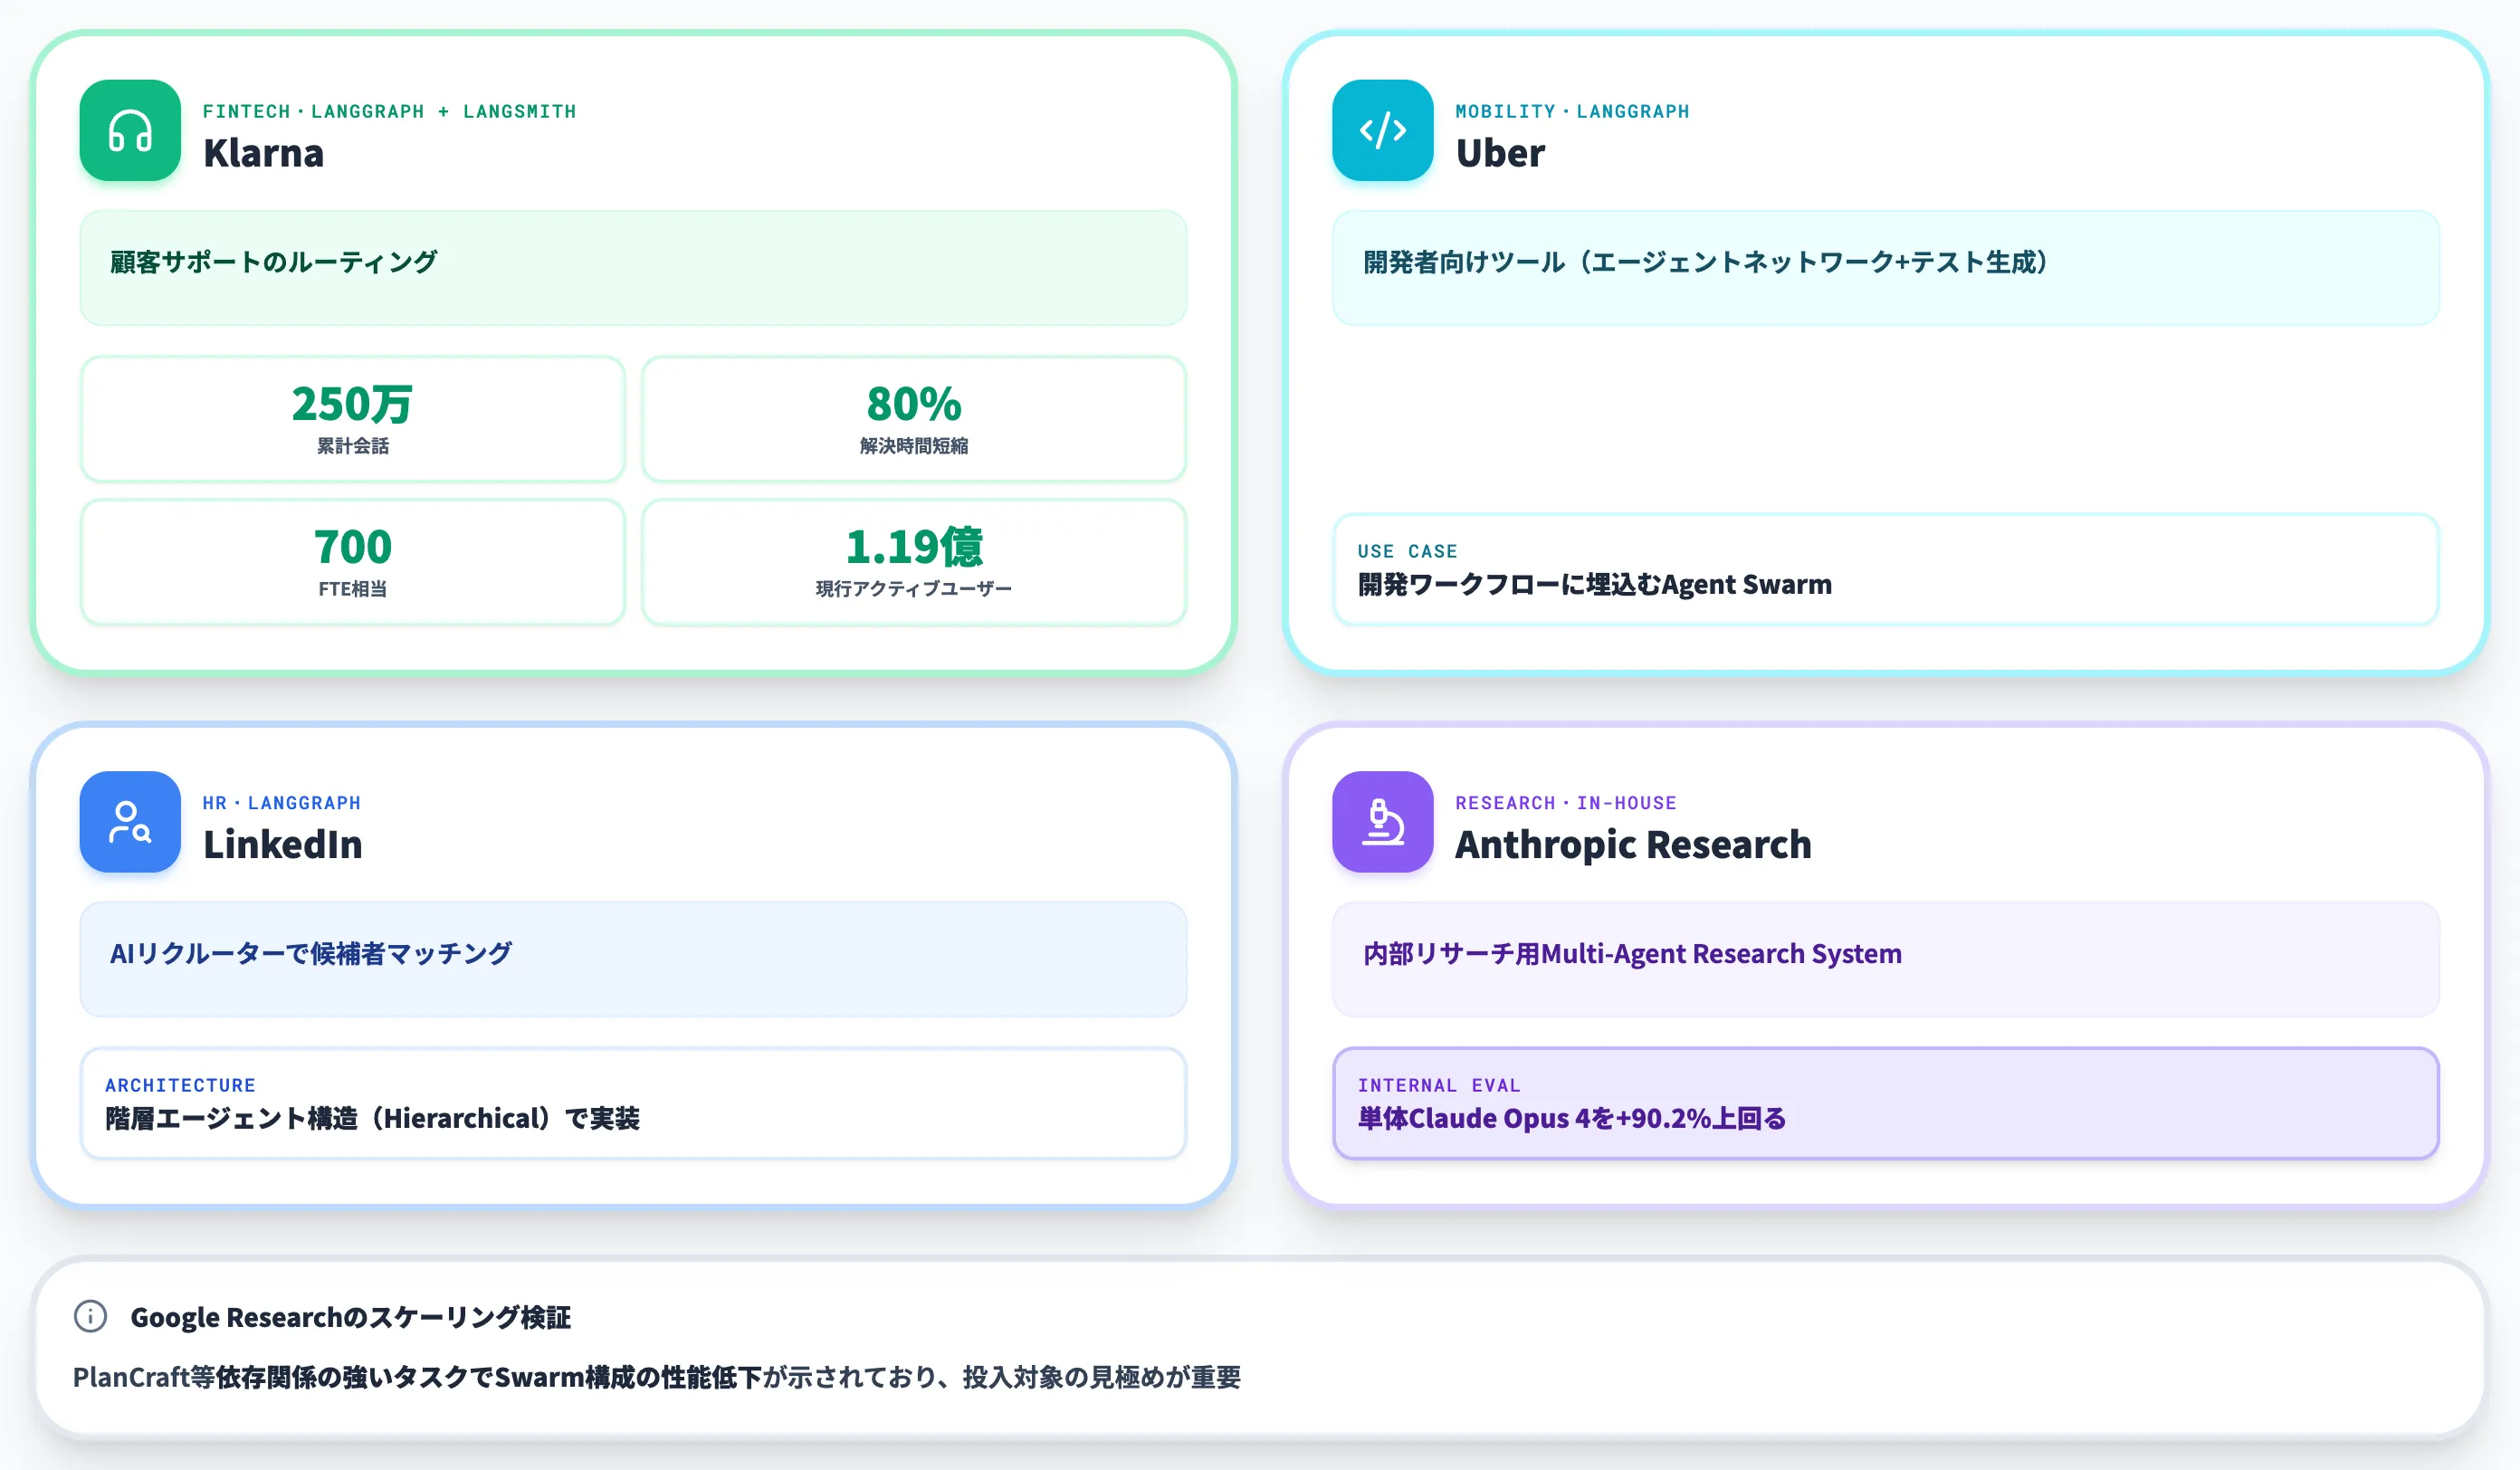This screenshot has width=2520, height=1470.
Task: Select the Uber heading
Action: pyautogui.click(x=1500, y=153)
